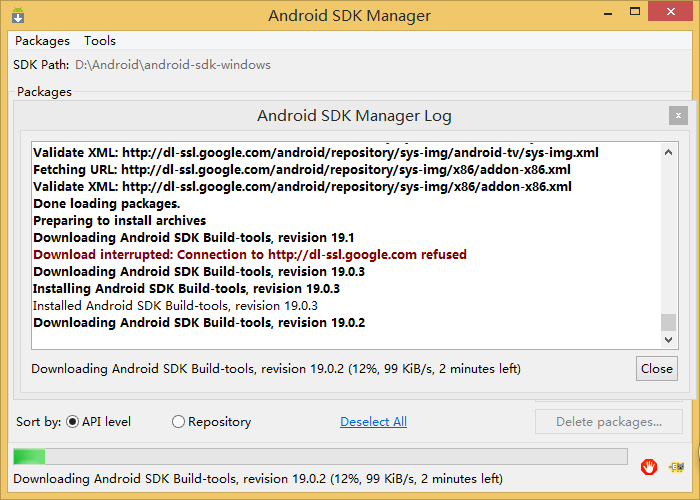This screenshot has width=700, height=500.
Task: Close the Android SDK Manager window
Action: [671, 12]
